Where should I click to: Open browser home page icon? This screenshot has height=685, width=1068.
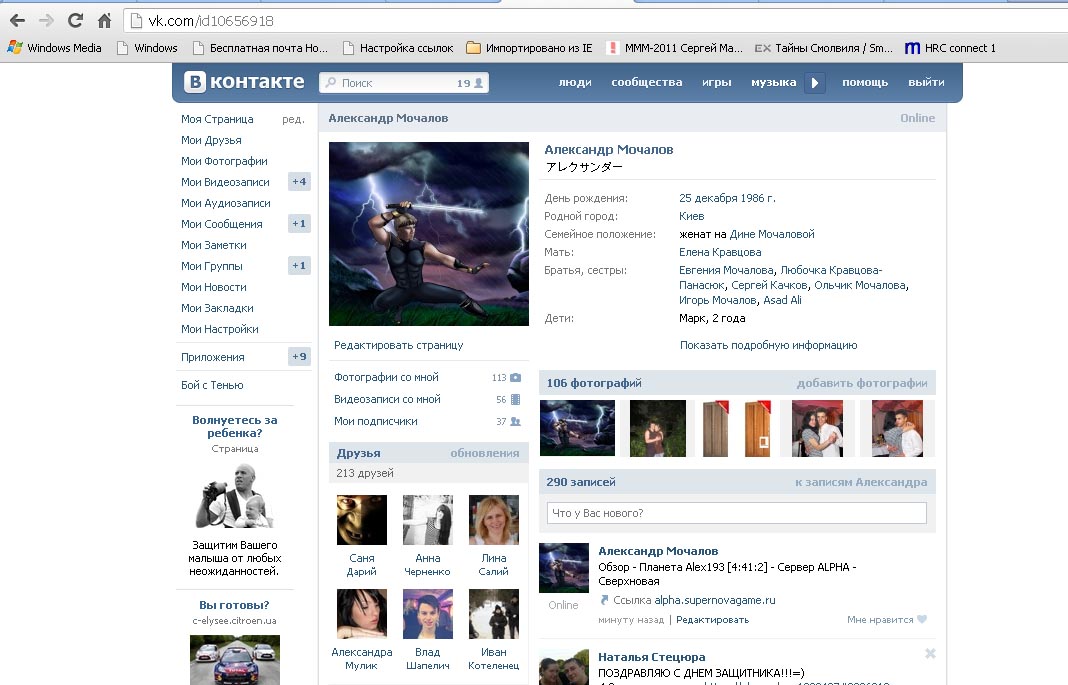[x=104, y=20]
